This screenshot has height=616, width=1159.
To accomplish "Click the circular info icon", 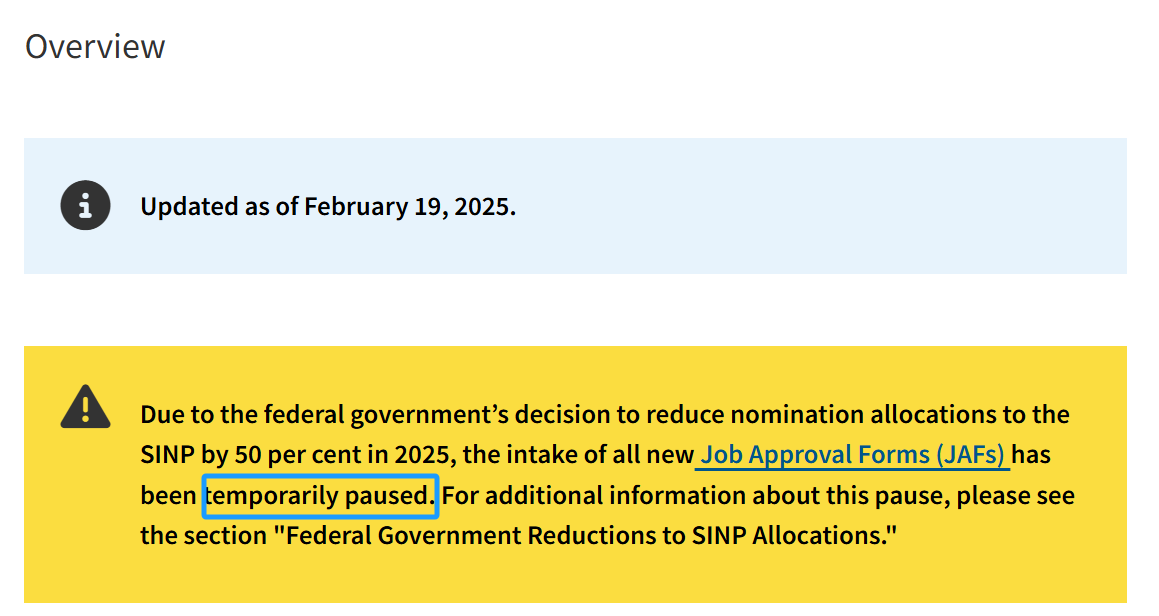I will click(85, 206).
